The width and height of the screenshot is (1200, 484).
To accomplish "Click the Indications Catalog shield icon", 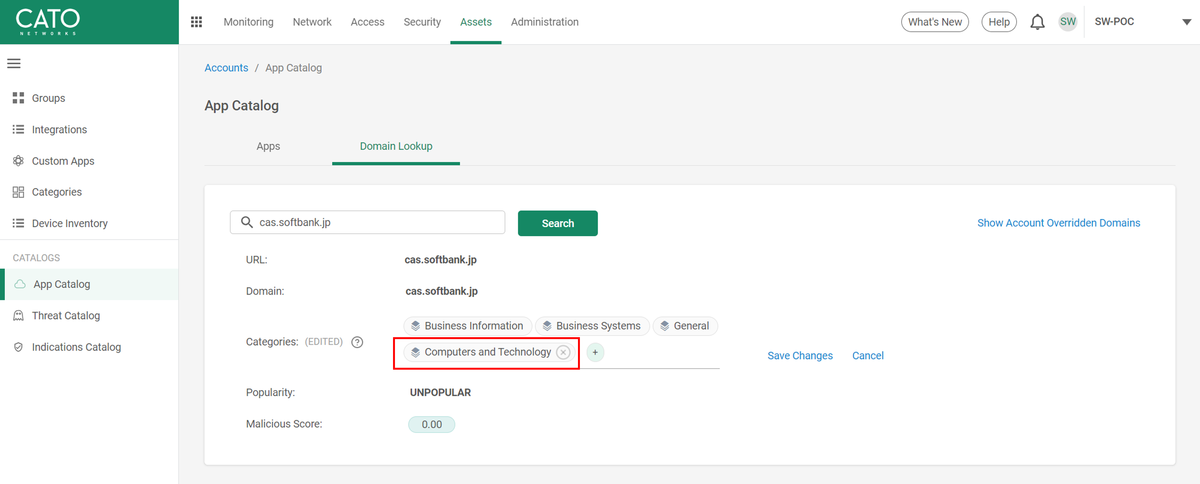I will pos(18,347).
